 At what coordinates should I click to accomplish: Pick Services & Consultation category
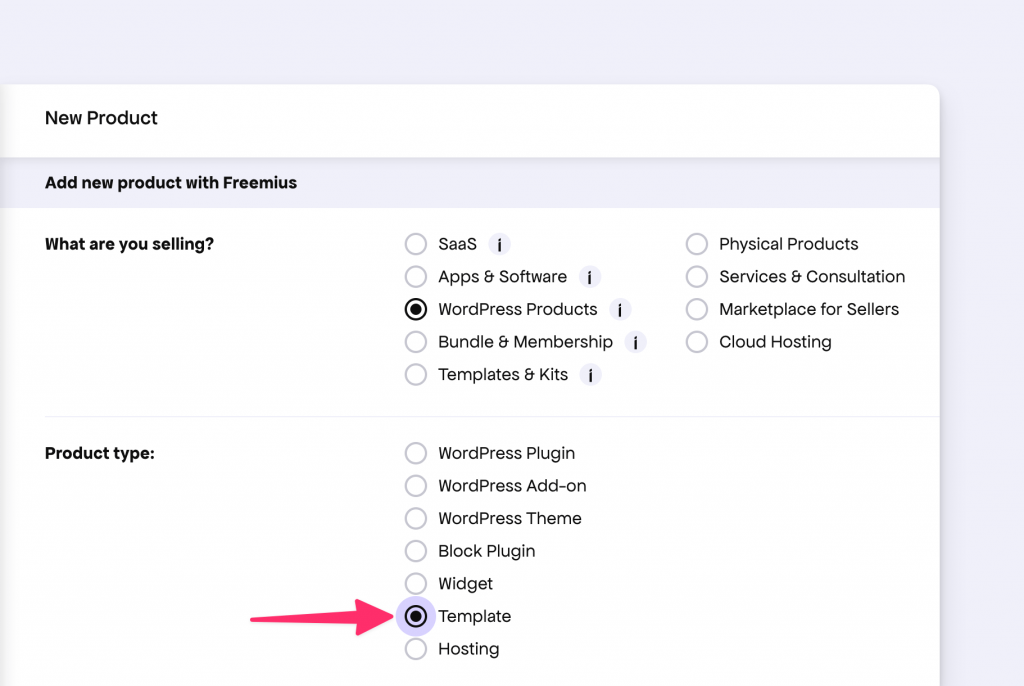[x=697, y=277]
